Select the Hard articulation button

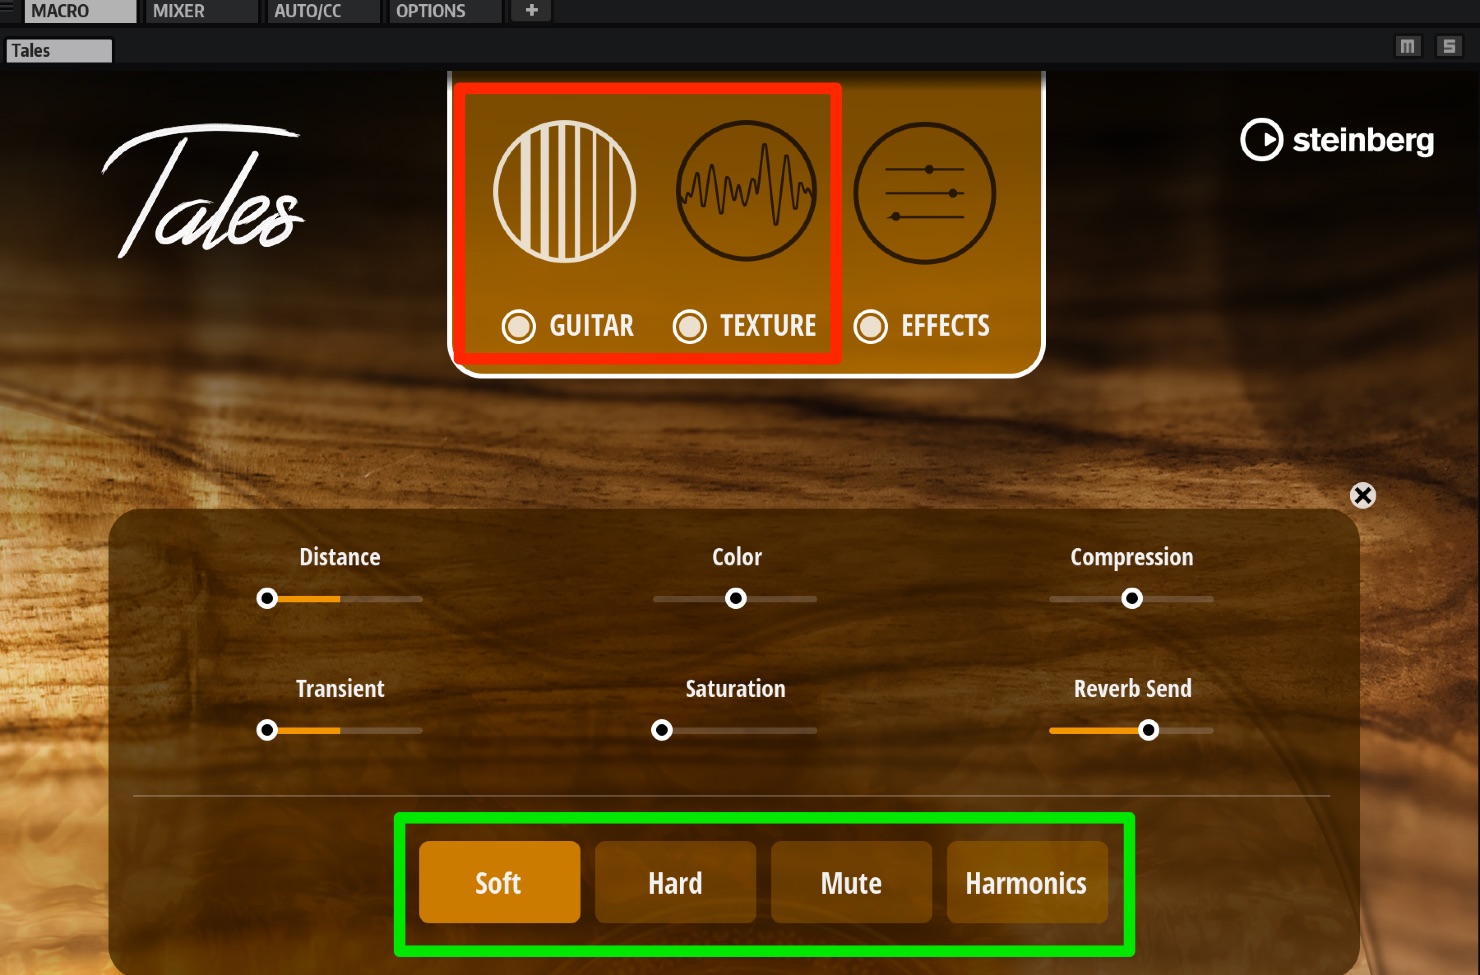pos(675,882)
